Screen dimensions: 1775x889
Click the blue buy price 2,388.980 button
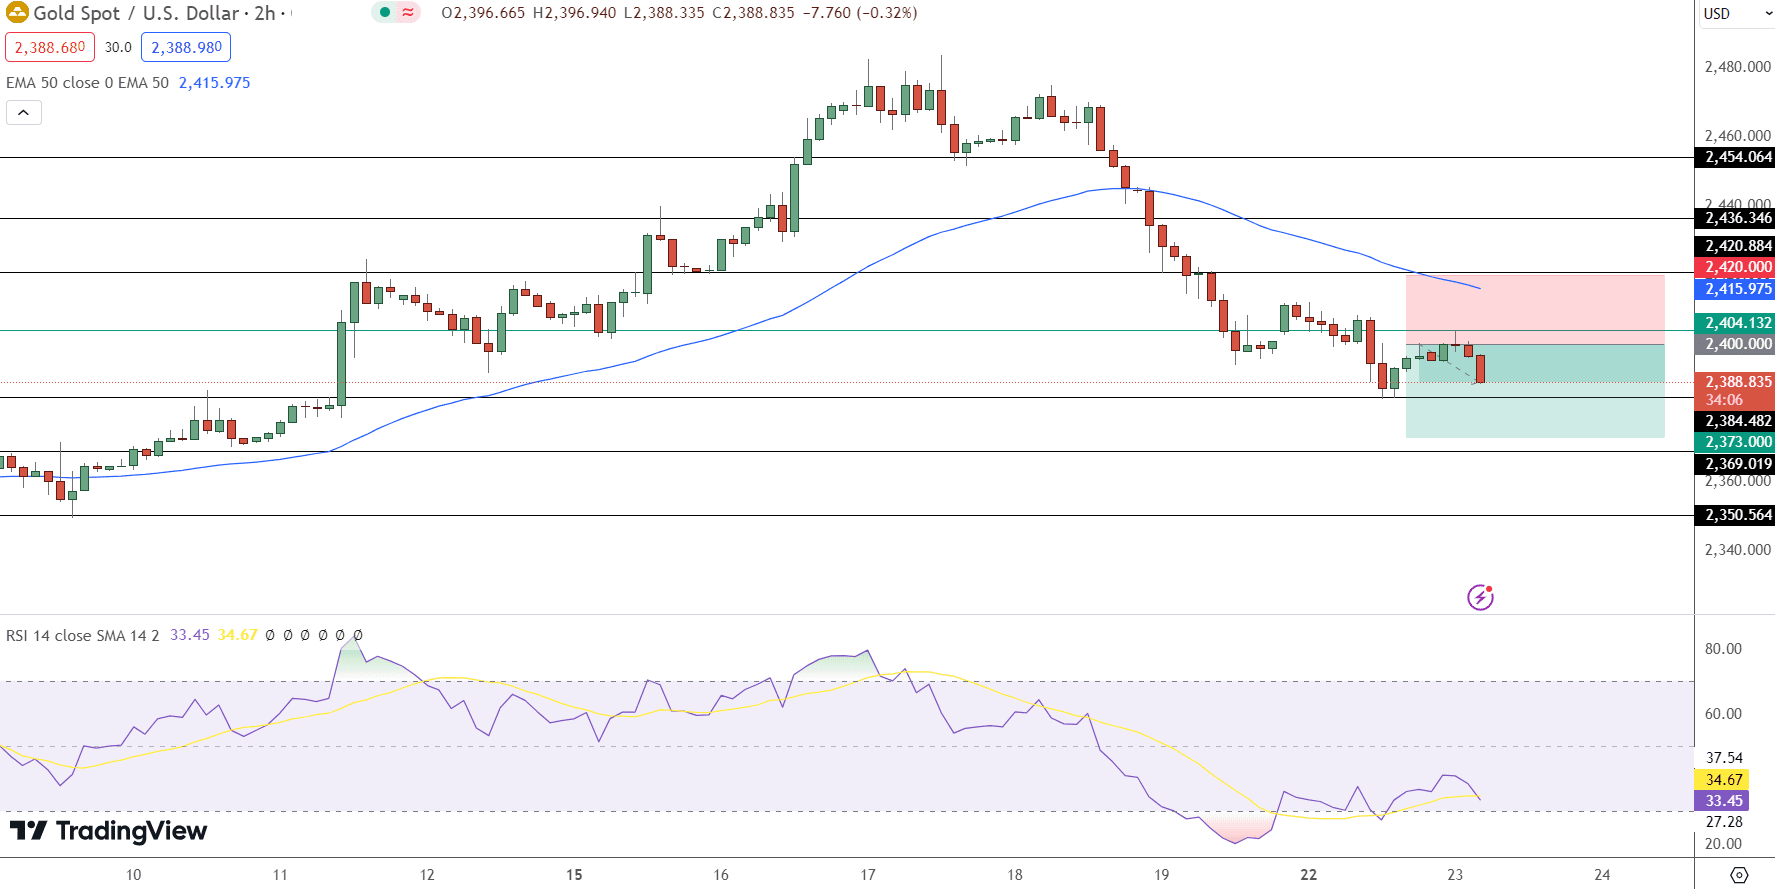click(x=186, y=47)
